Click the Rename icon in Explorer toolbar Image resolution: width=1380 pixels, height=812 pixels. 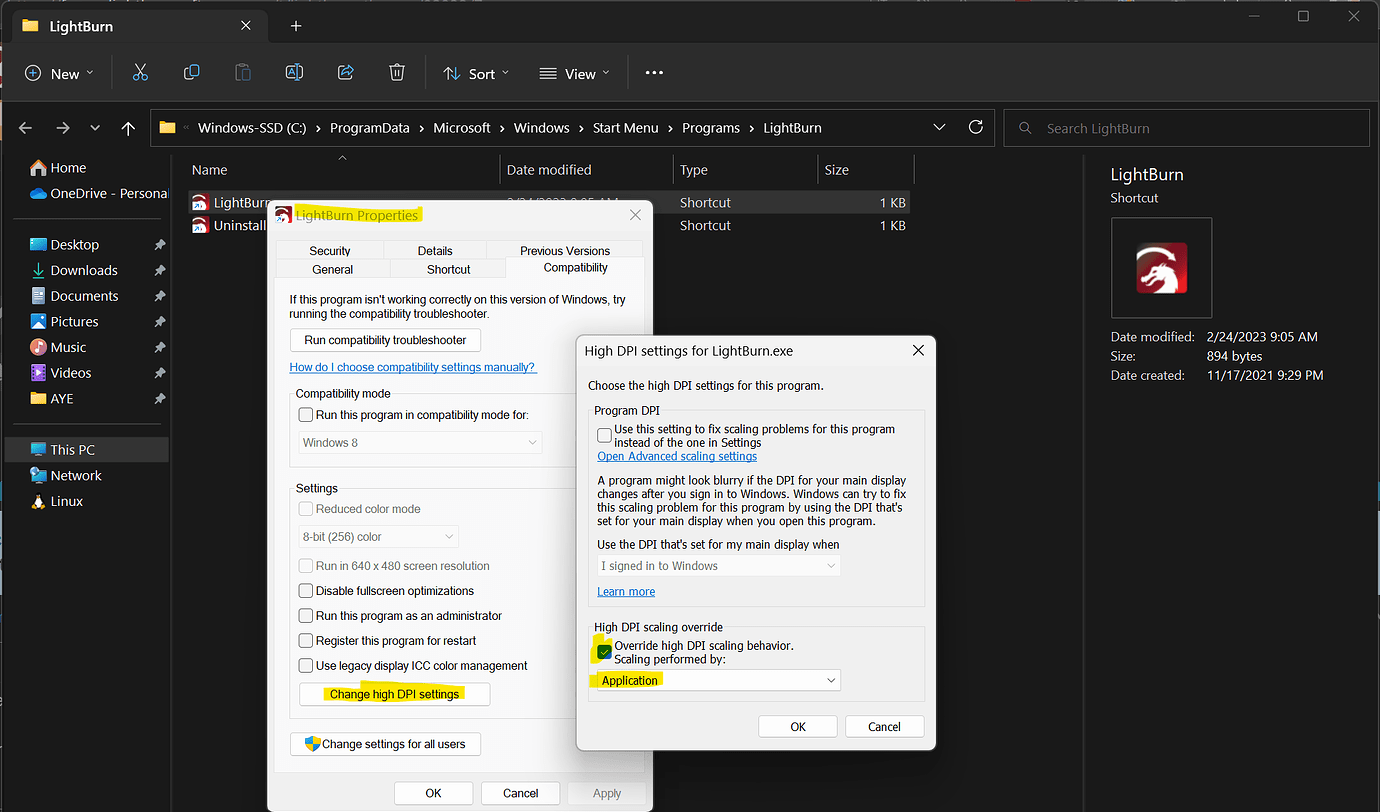coord(294,72)
